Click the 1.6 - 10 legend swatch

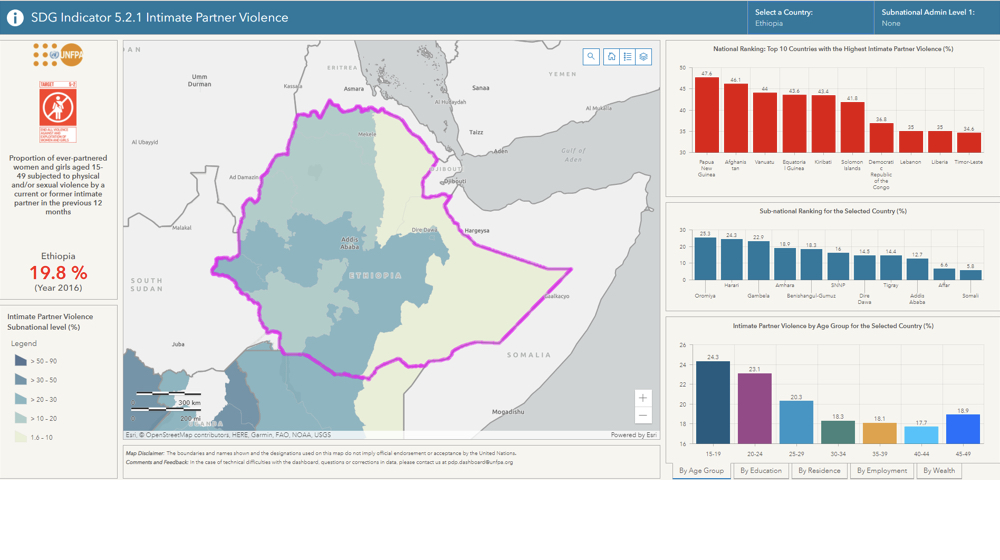pos(20,438)
